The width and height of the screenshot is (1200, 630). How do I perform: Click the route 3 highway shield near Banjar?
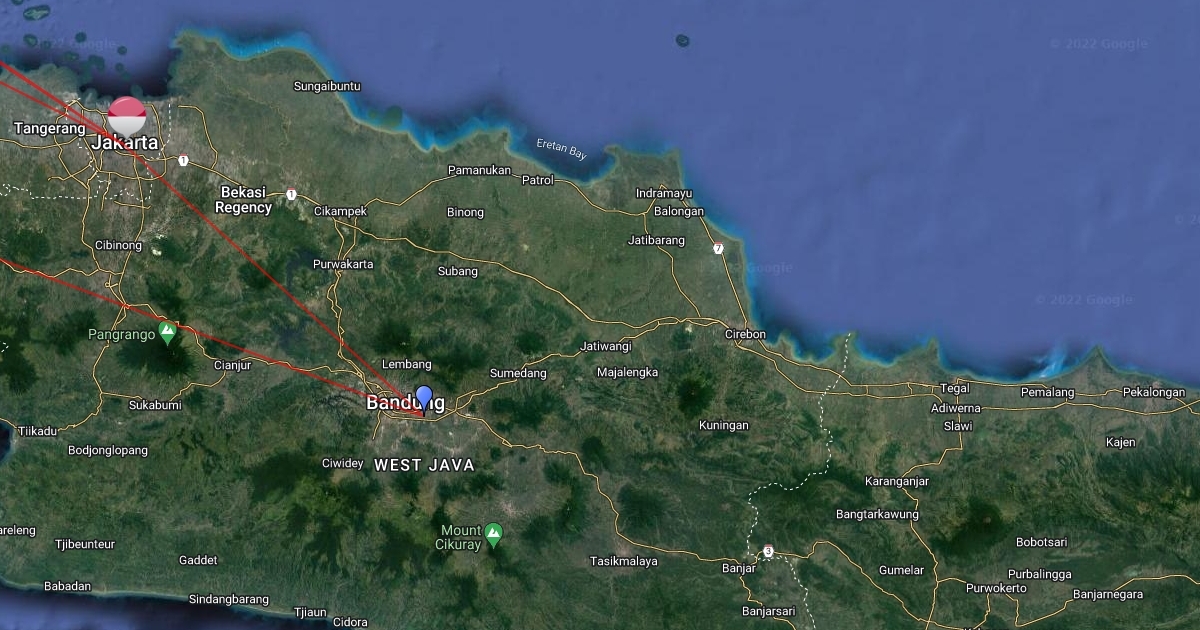pos(768,551)
